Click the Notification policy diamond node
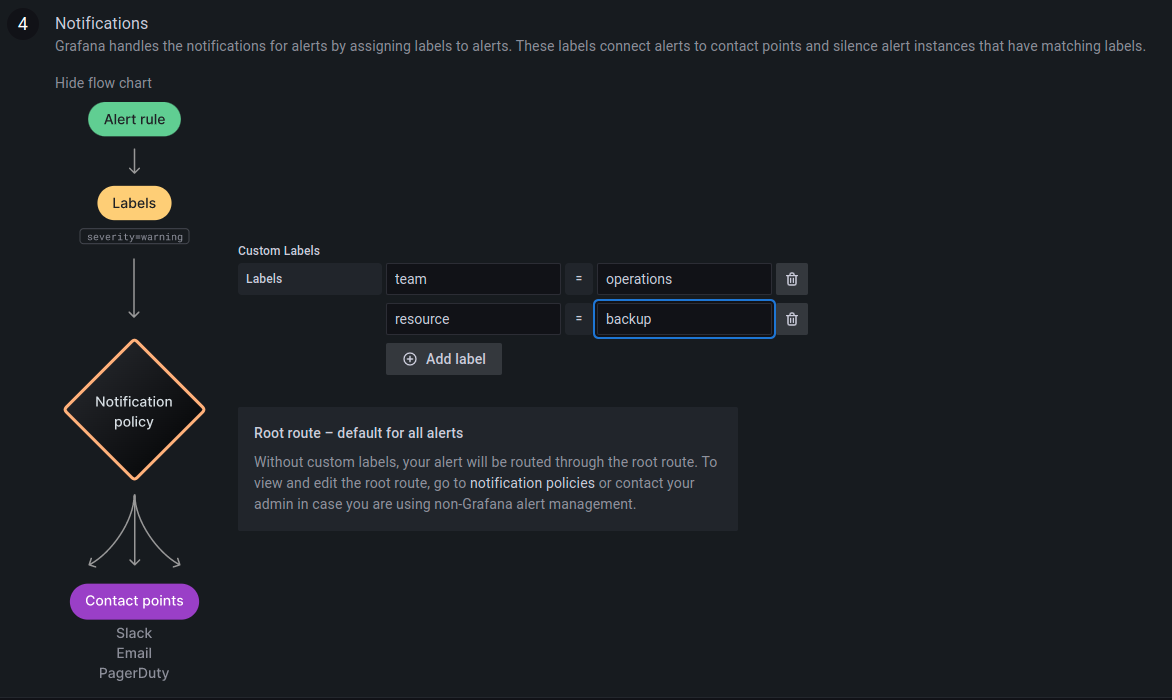Viewport: 1172px width, 700px height. click(x=134, y=411)
